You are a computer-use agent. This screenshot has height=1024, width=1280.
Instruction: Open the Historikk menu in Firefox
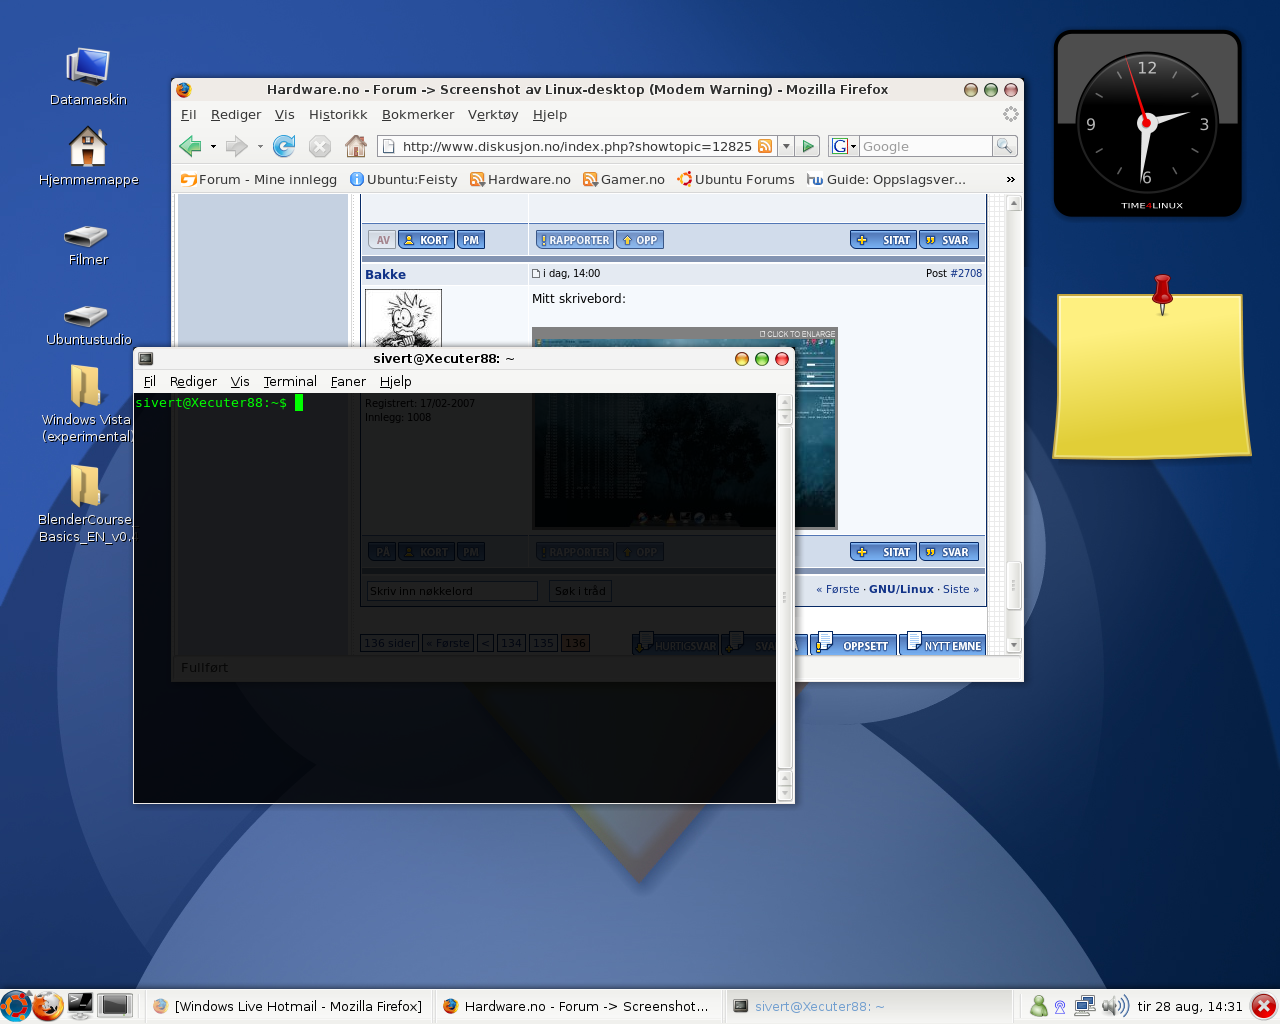pyautogui.click(x=338, y=115)
